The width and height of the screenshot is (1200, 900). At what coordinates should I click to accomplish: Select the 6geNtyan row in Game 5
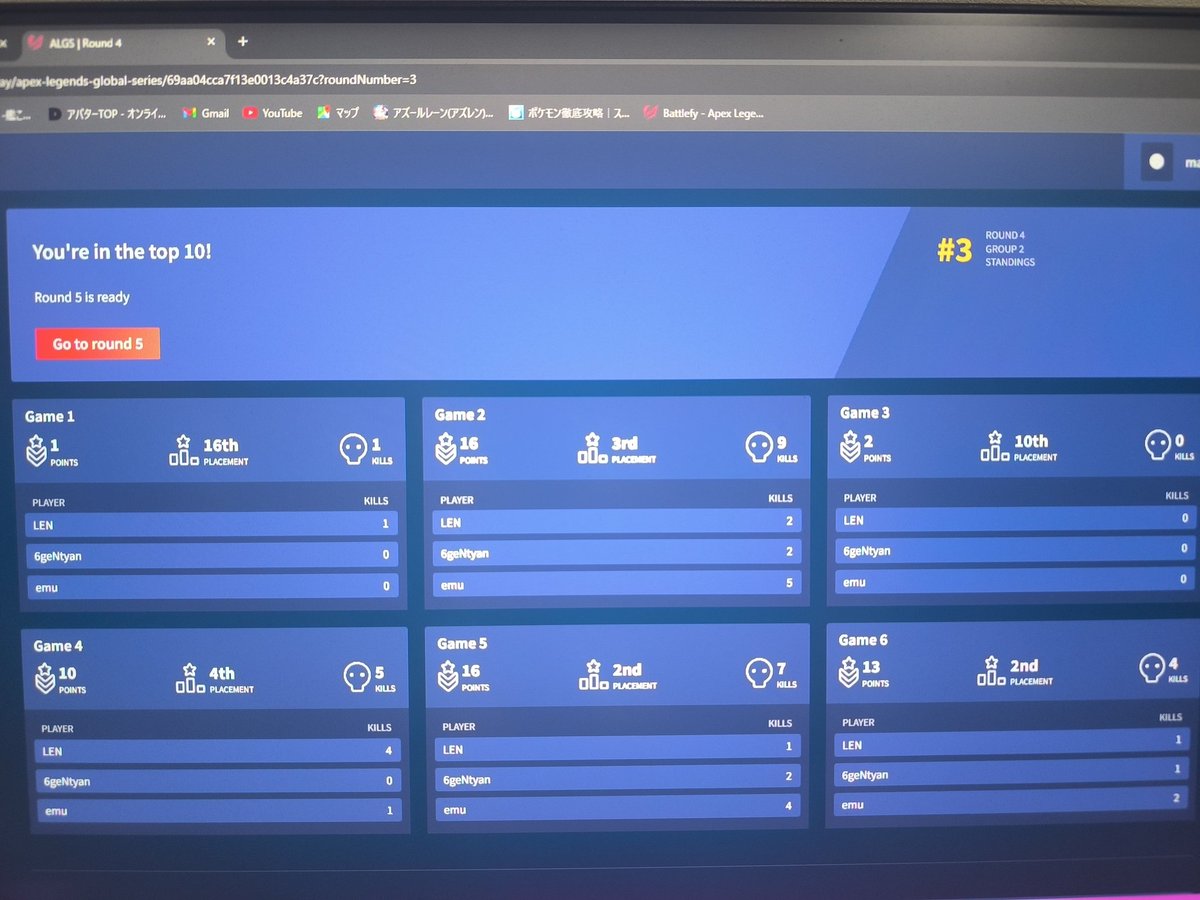pyautogui.click(x=618, y=779)
